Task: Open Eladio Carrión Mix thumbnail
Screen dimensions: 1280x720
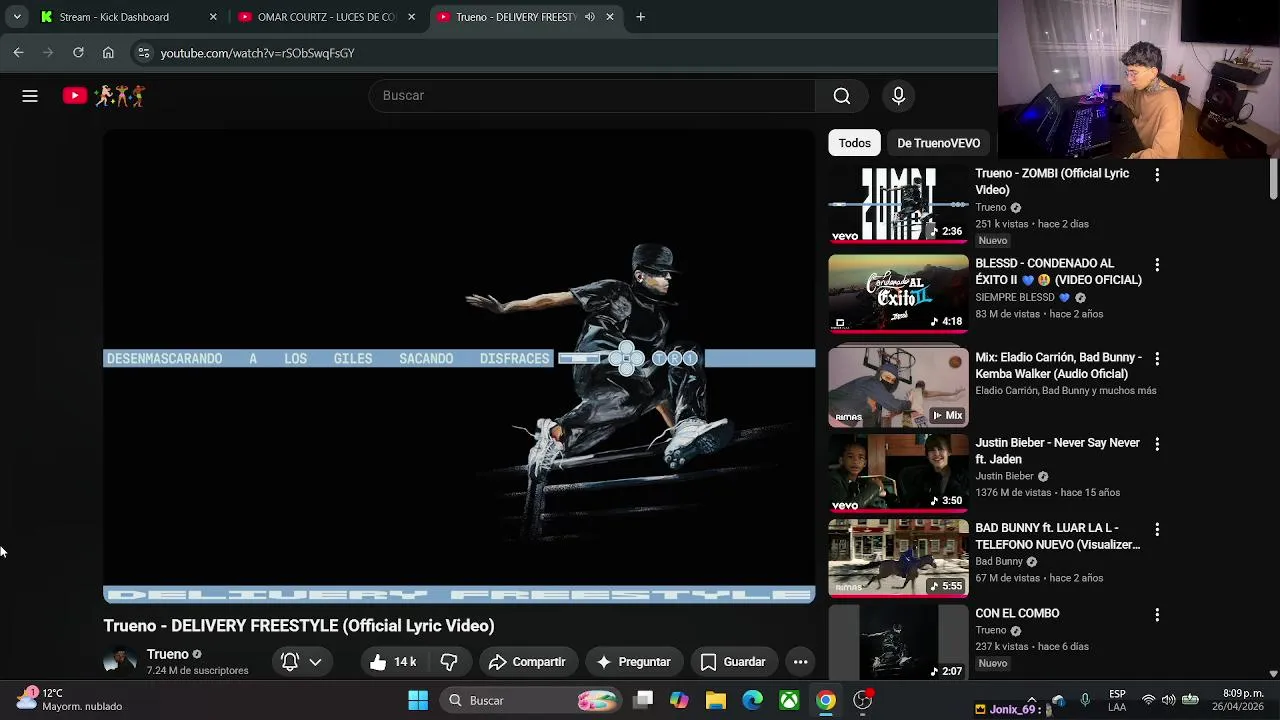Action: point(898,386)
